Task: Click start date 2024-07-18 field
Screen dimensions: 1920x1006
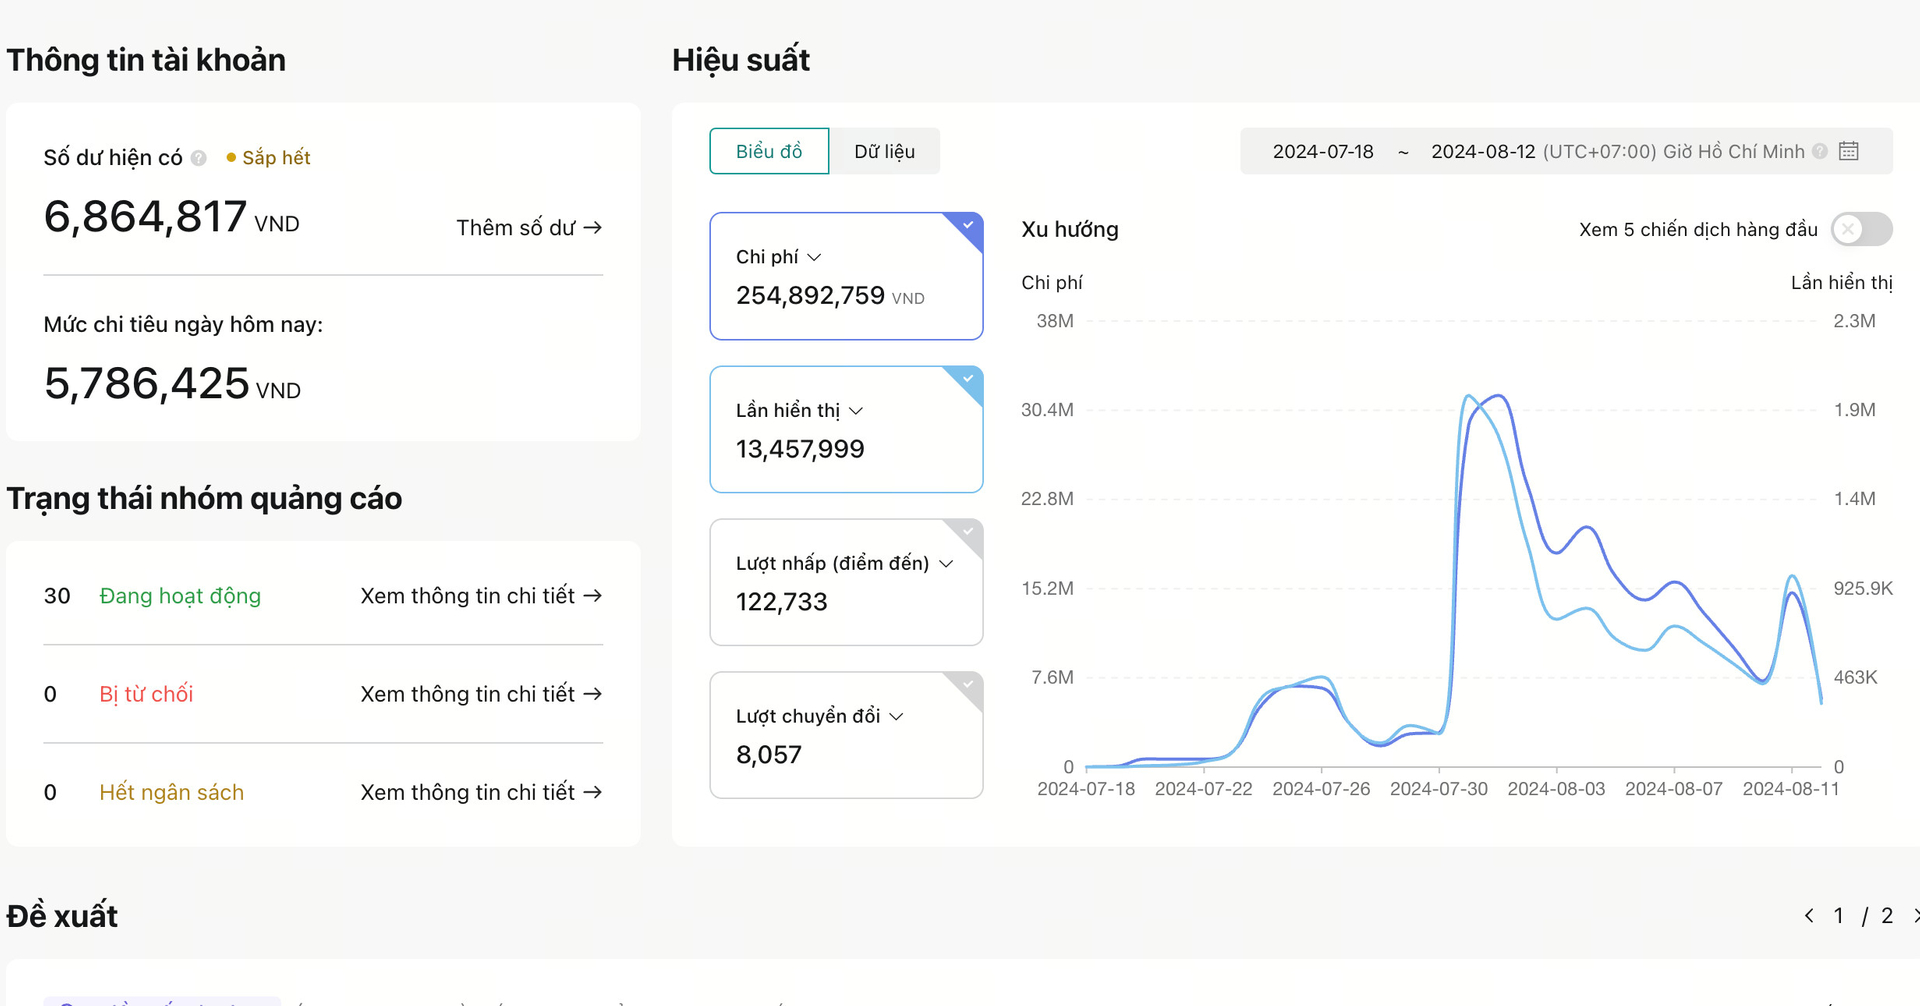Action: click(x=1323, y=151)
